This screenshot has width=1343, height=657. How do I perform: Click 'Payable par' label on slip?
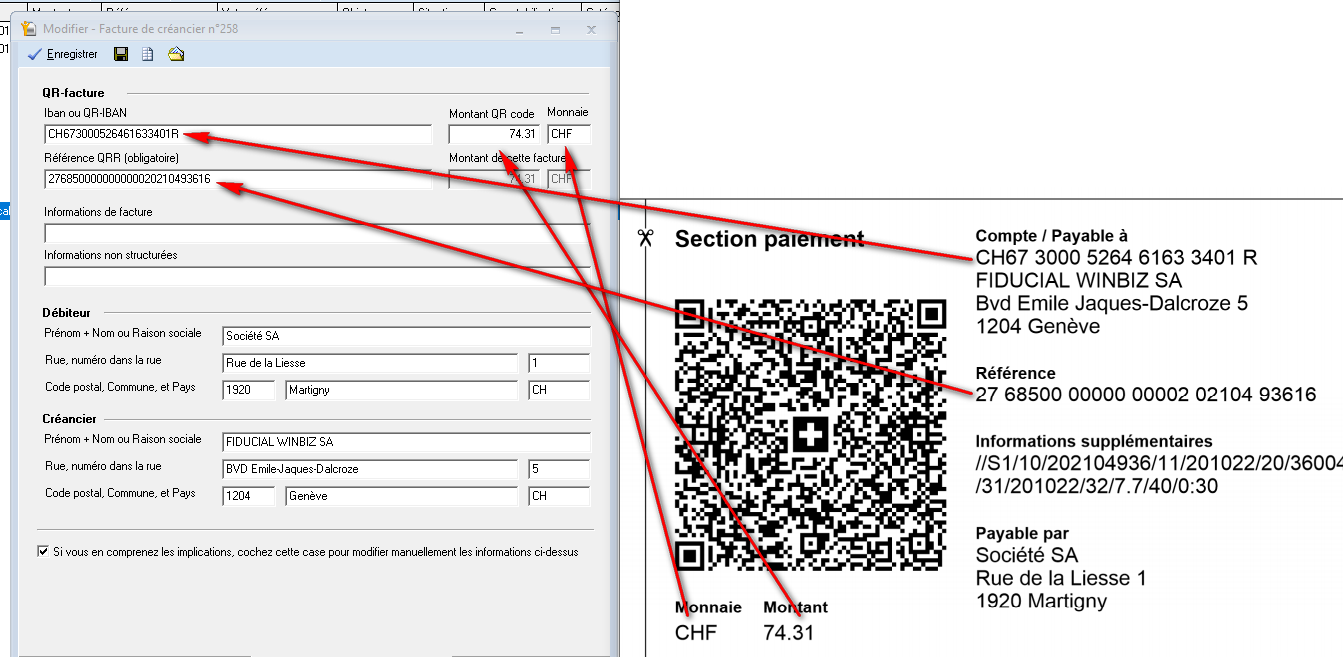click(x=1022, y=533)
